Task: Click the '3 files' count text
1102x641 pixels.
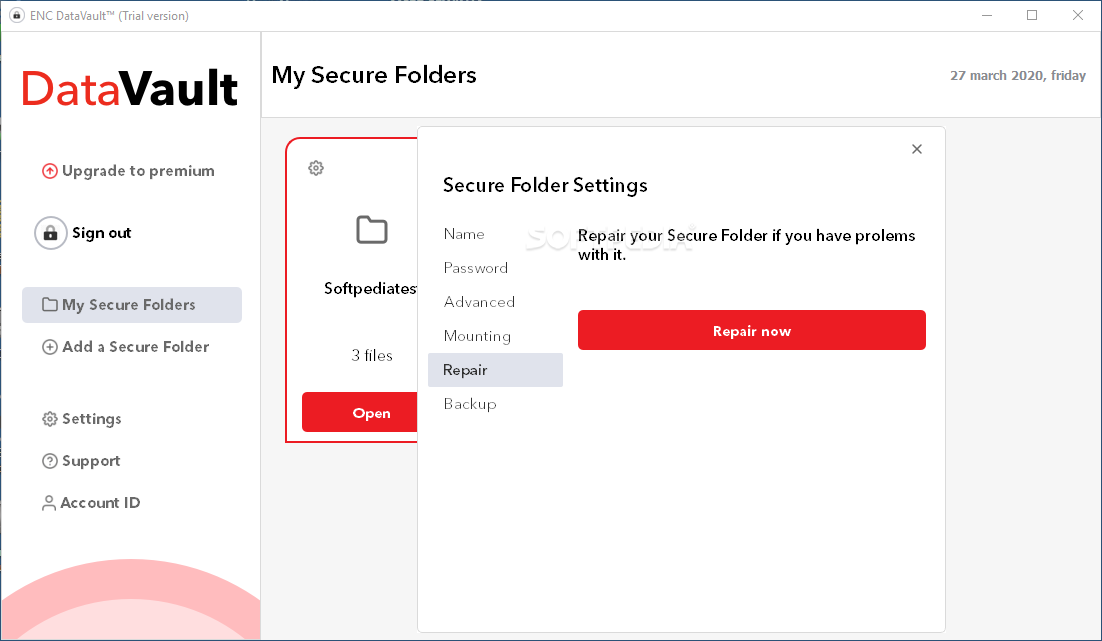Action: tap(372, 356)
